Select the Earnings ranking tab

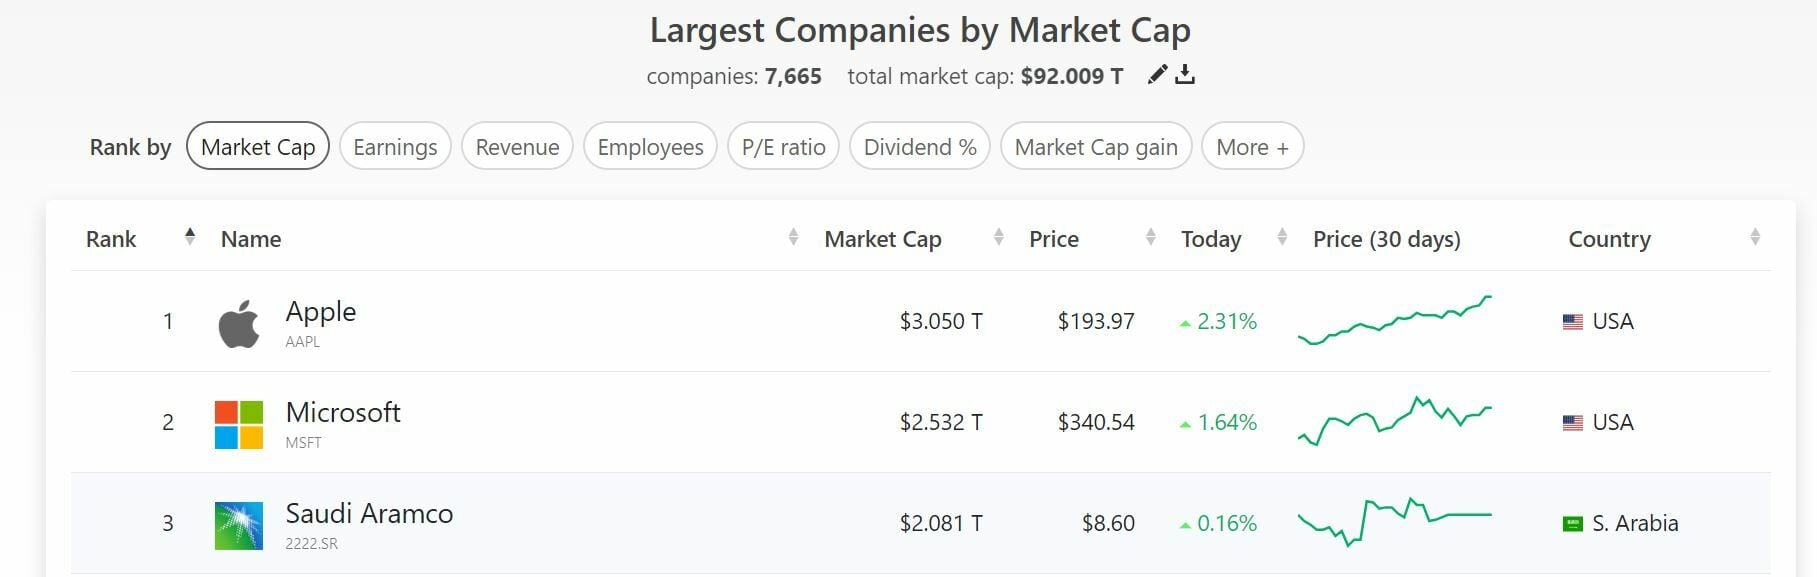(395, 147)
